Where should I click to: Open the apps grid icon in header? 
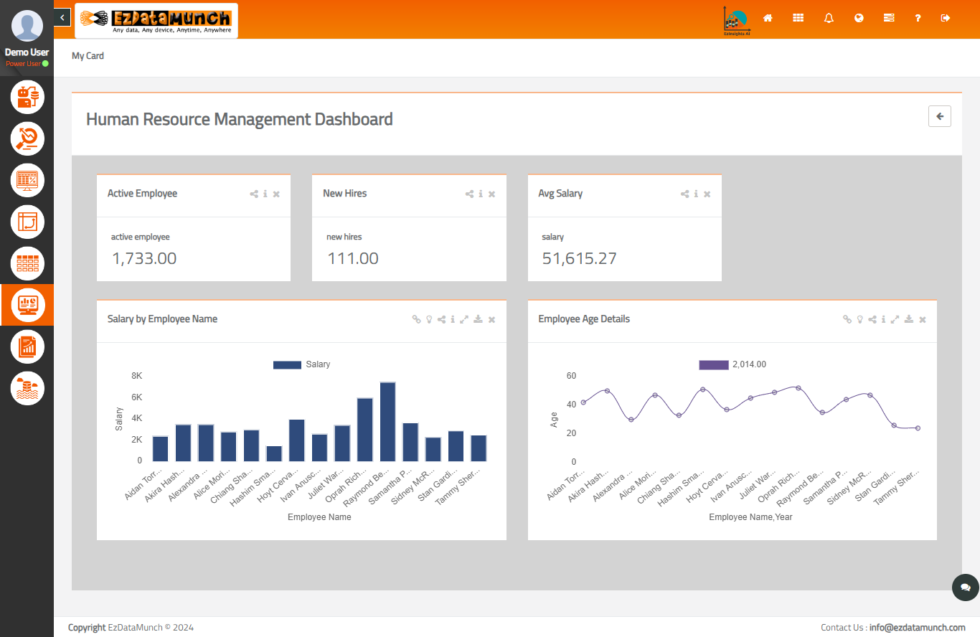click(x=798, y=18)
